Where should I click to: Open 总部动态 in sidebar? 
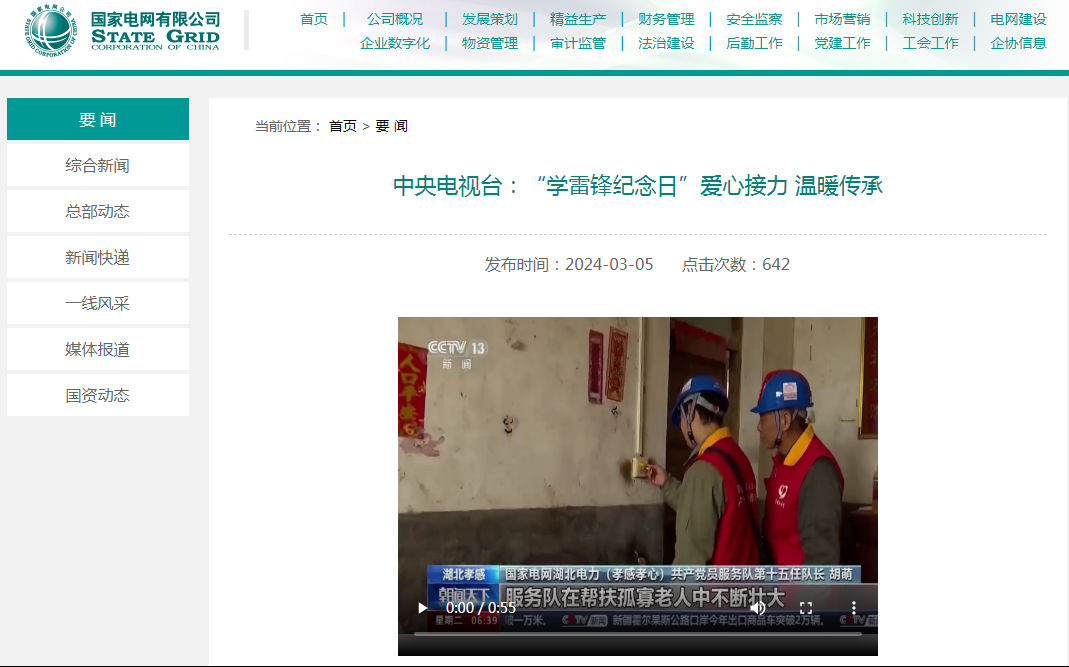pos(97,211)
